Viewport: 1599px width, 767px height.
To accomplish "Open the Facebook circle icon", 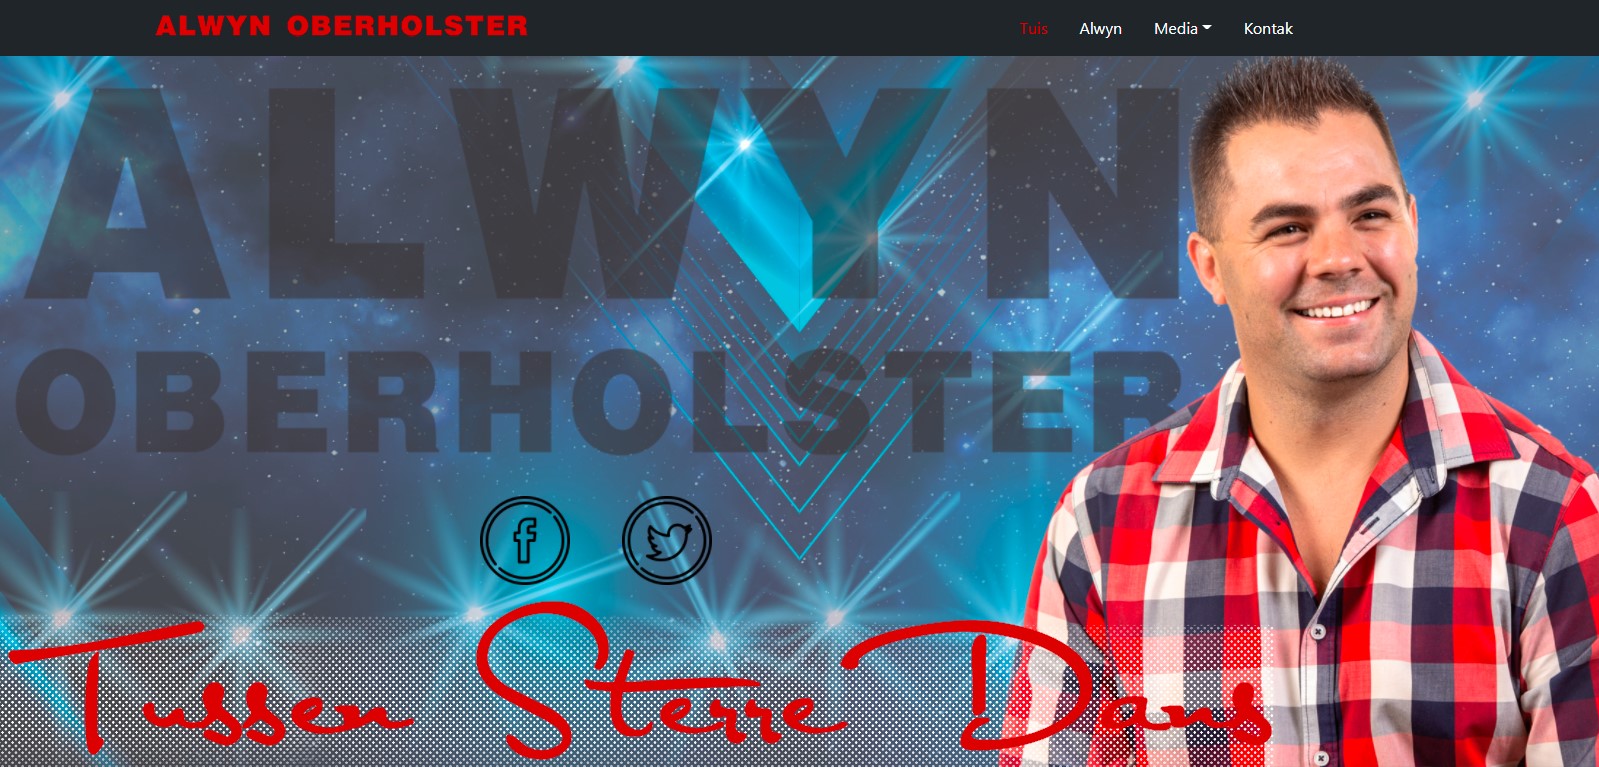I will pyautogui.click(x=525, y=540).
